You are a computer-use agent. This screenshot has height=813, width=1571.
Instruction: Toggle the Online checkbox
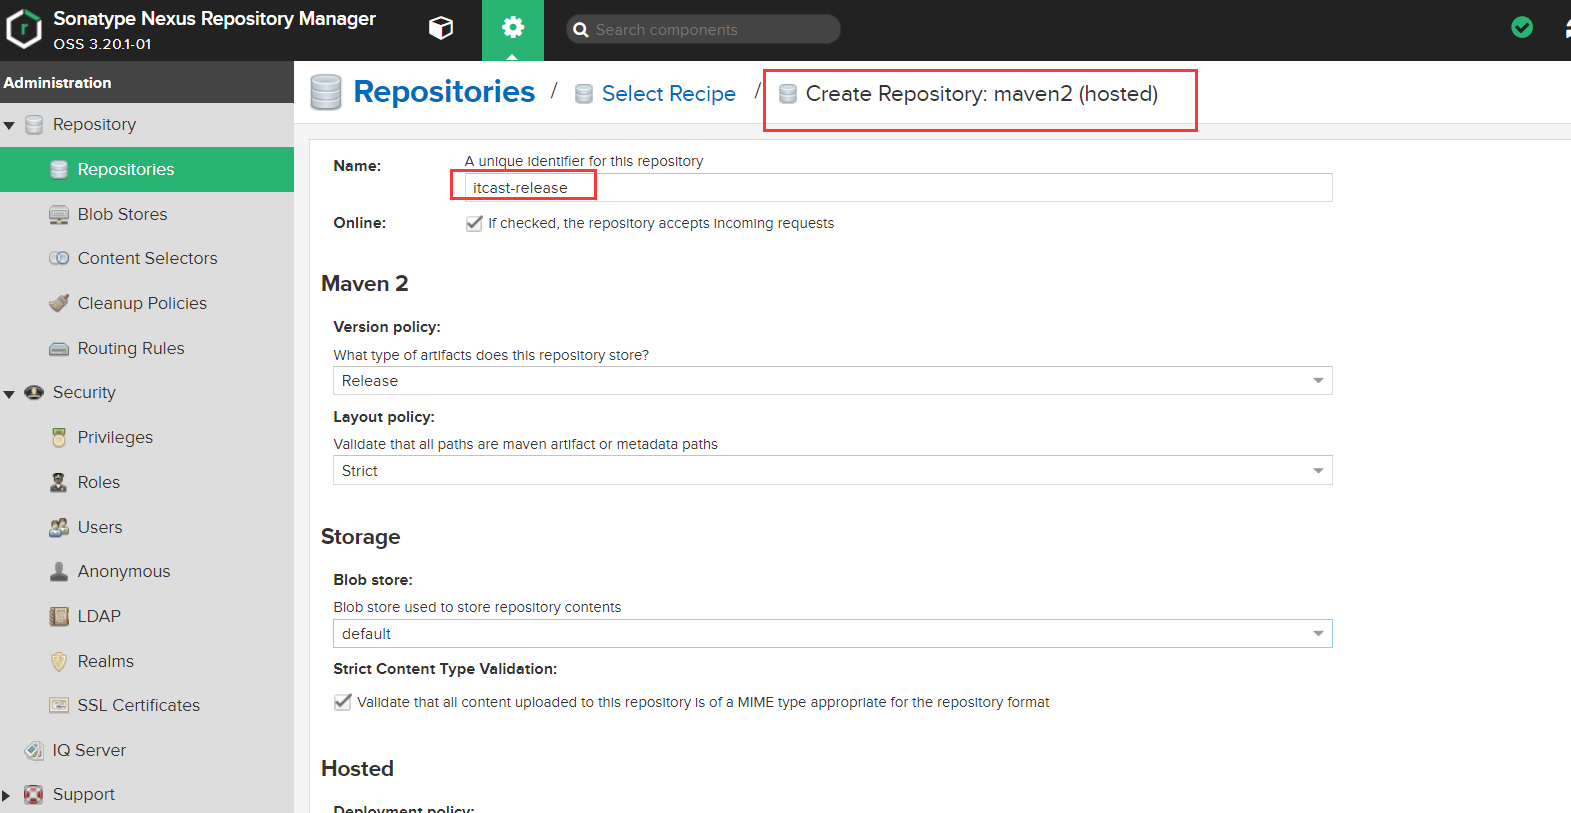pos(474,223)
